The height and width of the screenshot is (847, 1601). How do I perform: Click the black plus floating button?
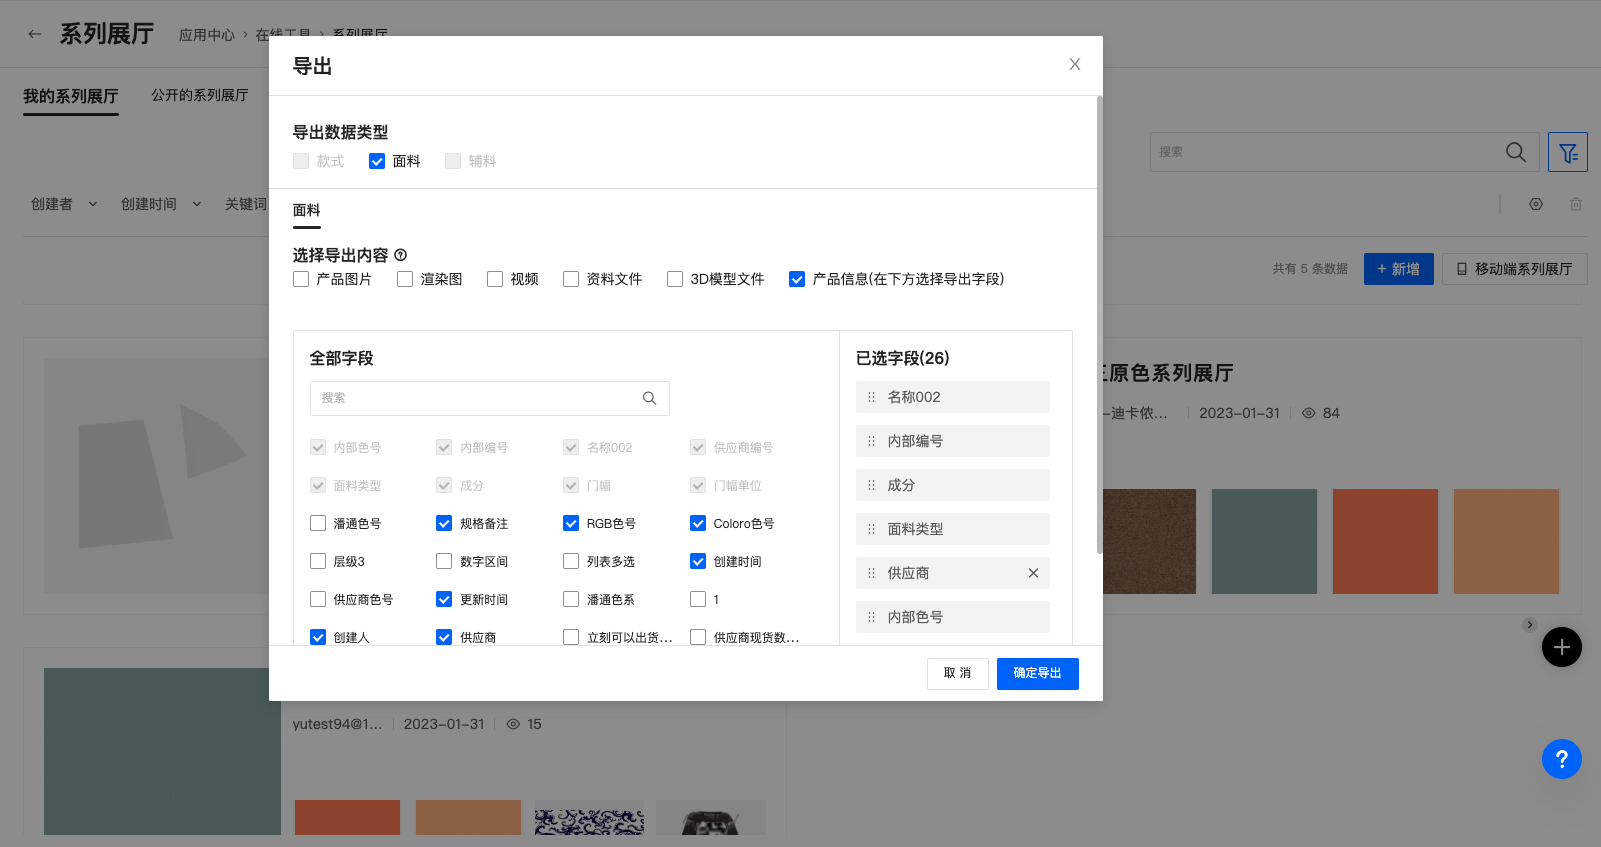[x=1561, y=647]
